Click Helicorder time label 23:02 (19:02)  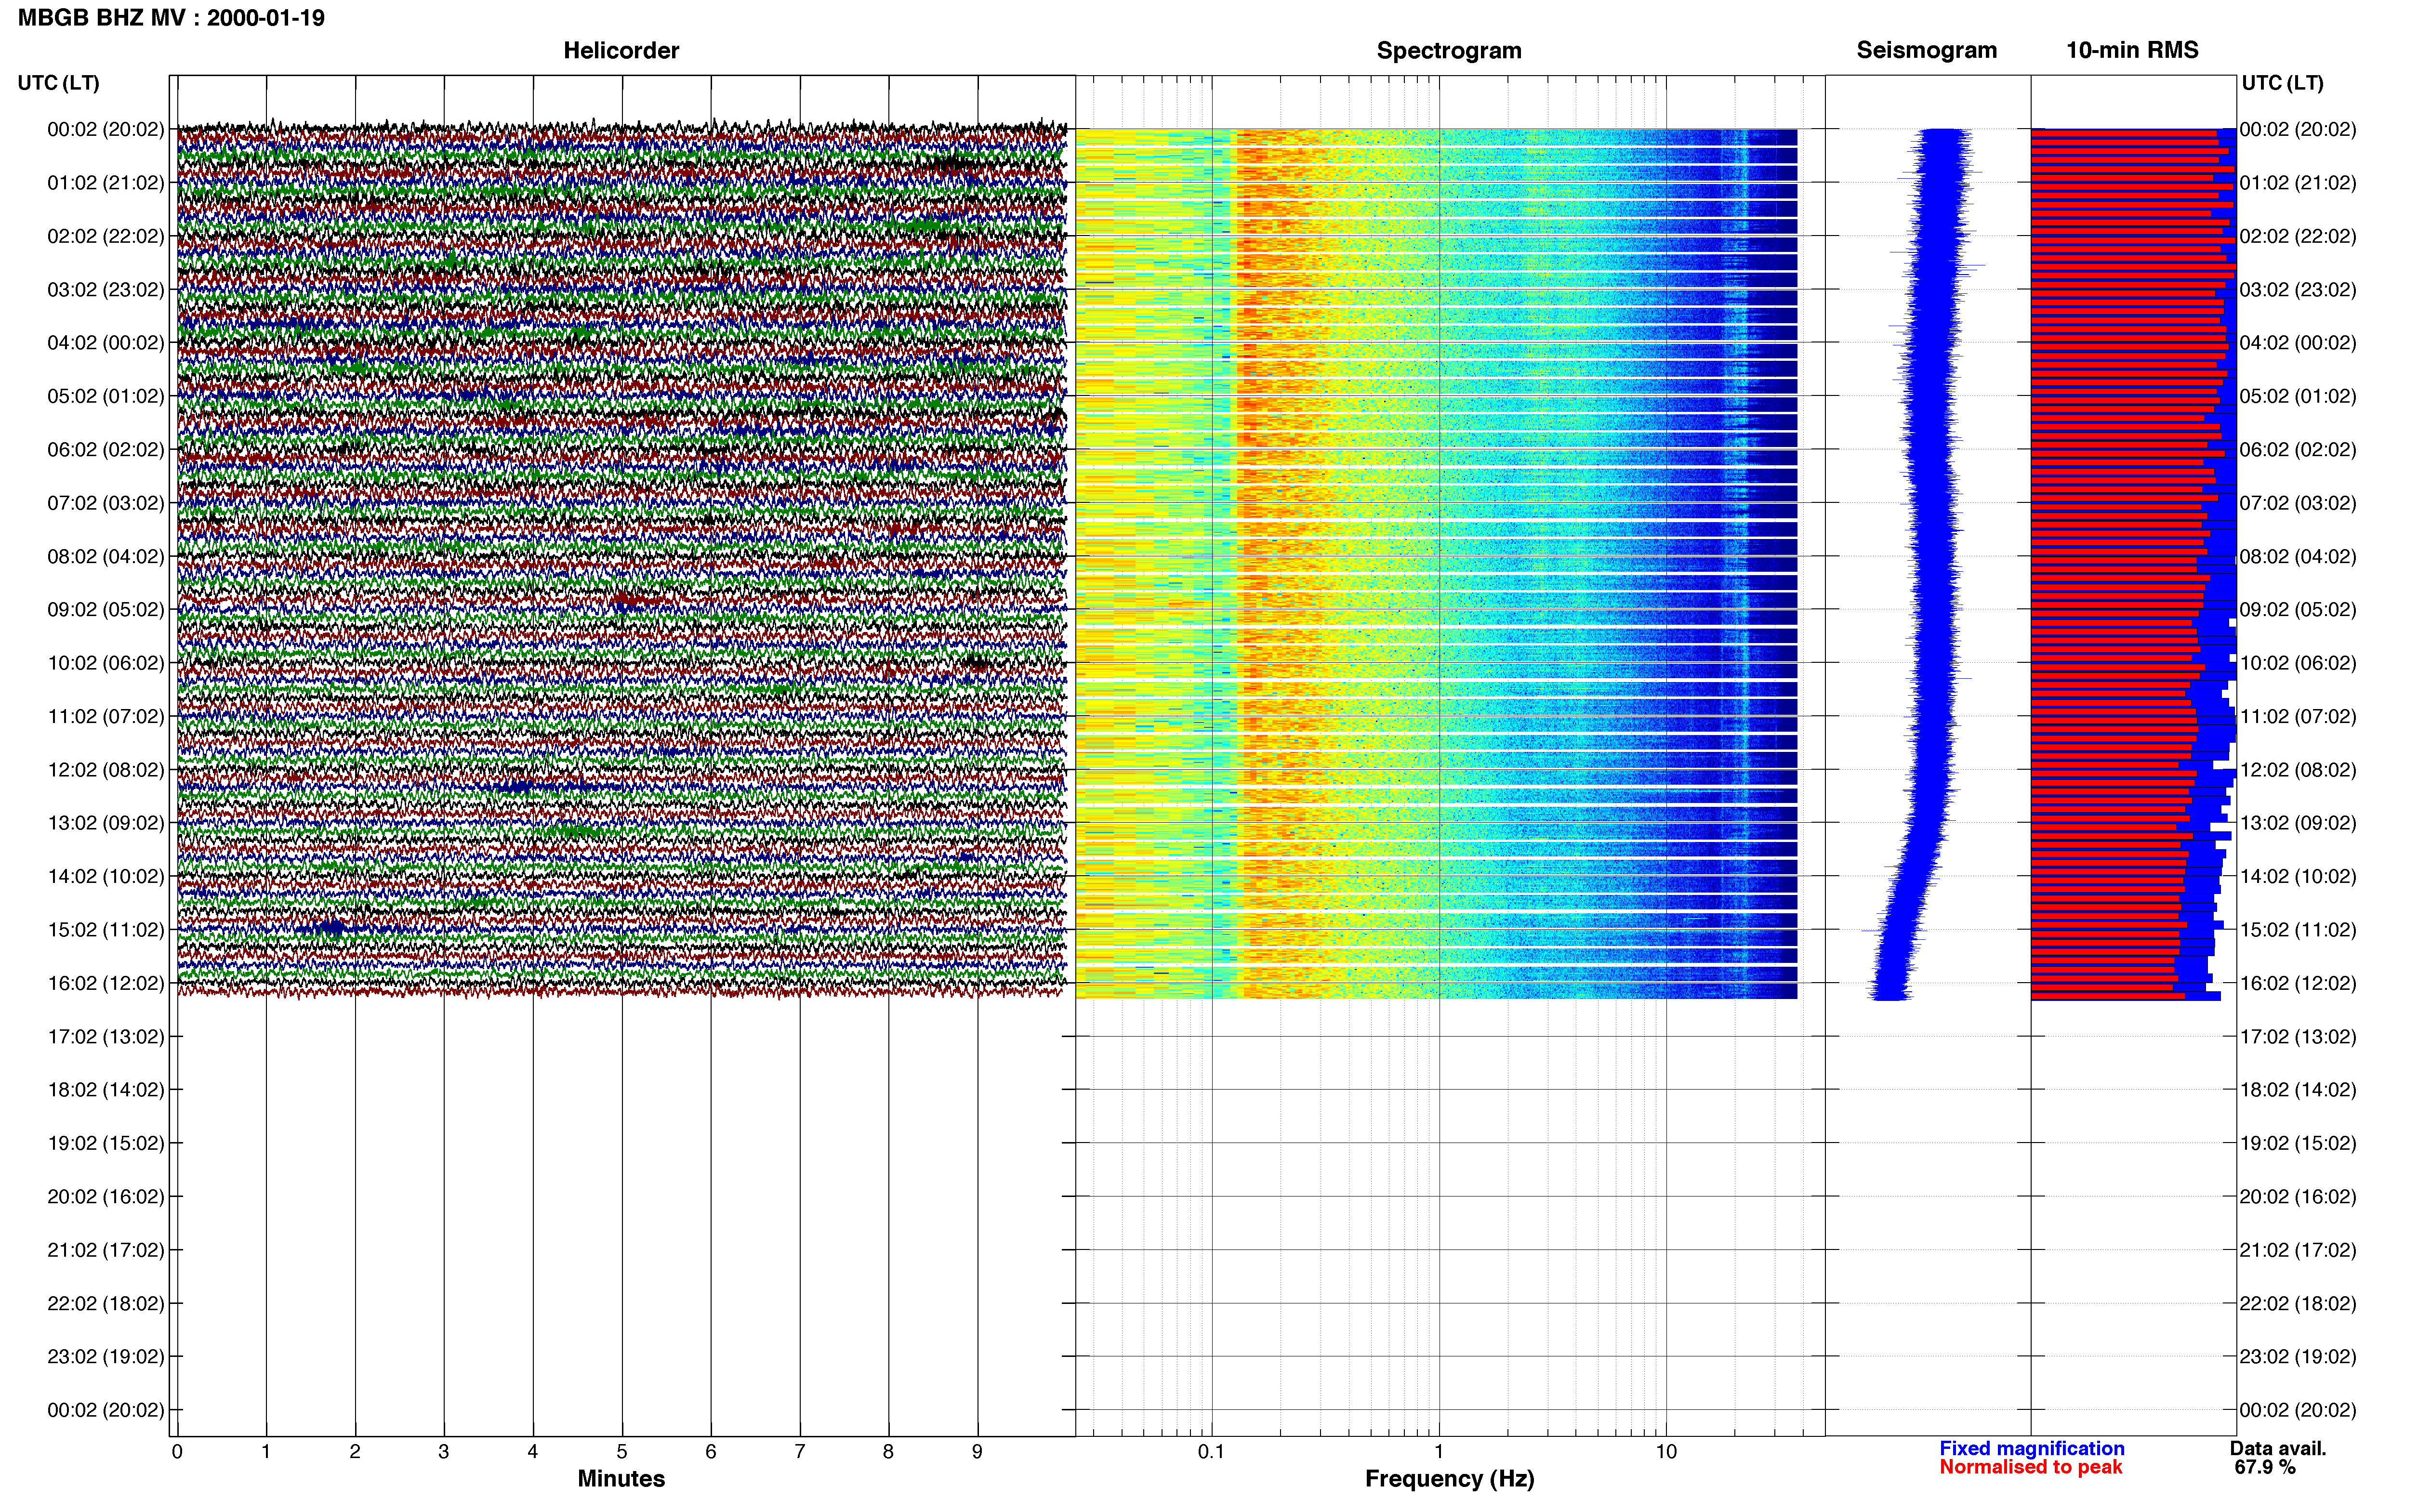coord(106,1357)
